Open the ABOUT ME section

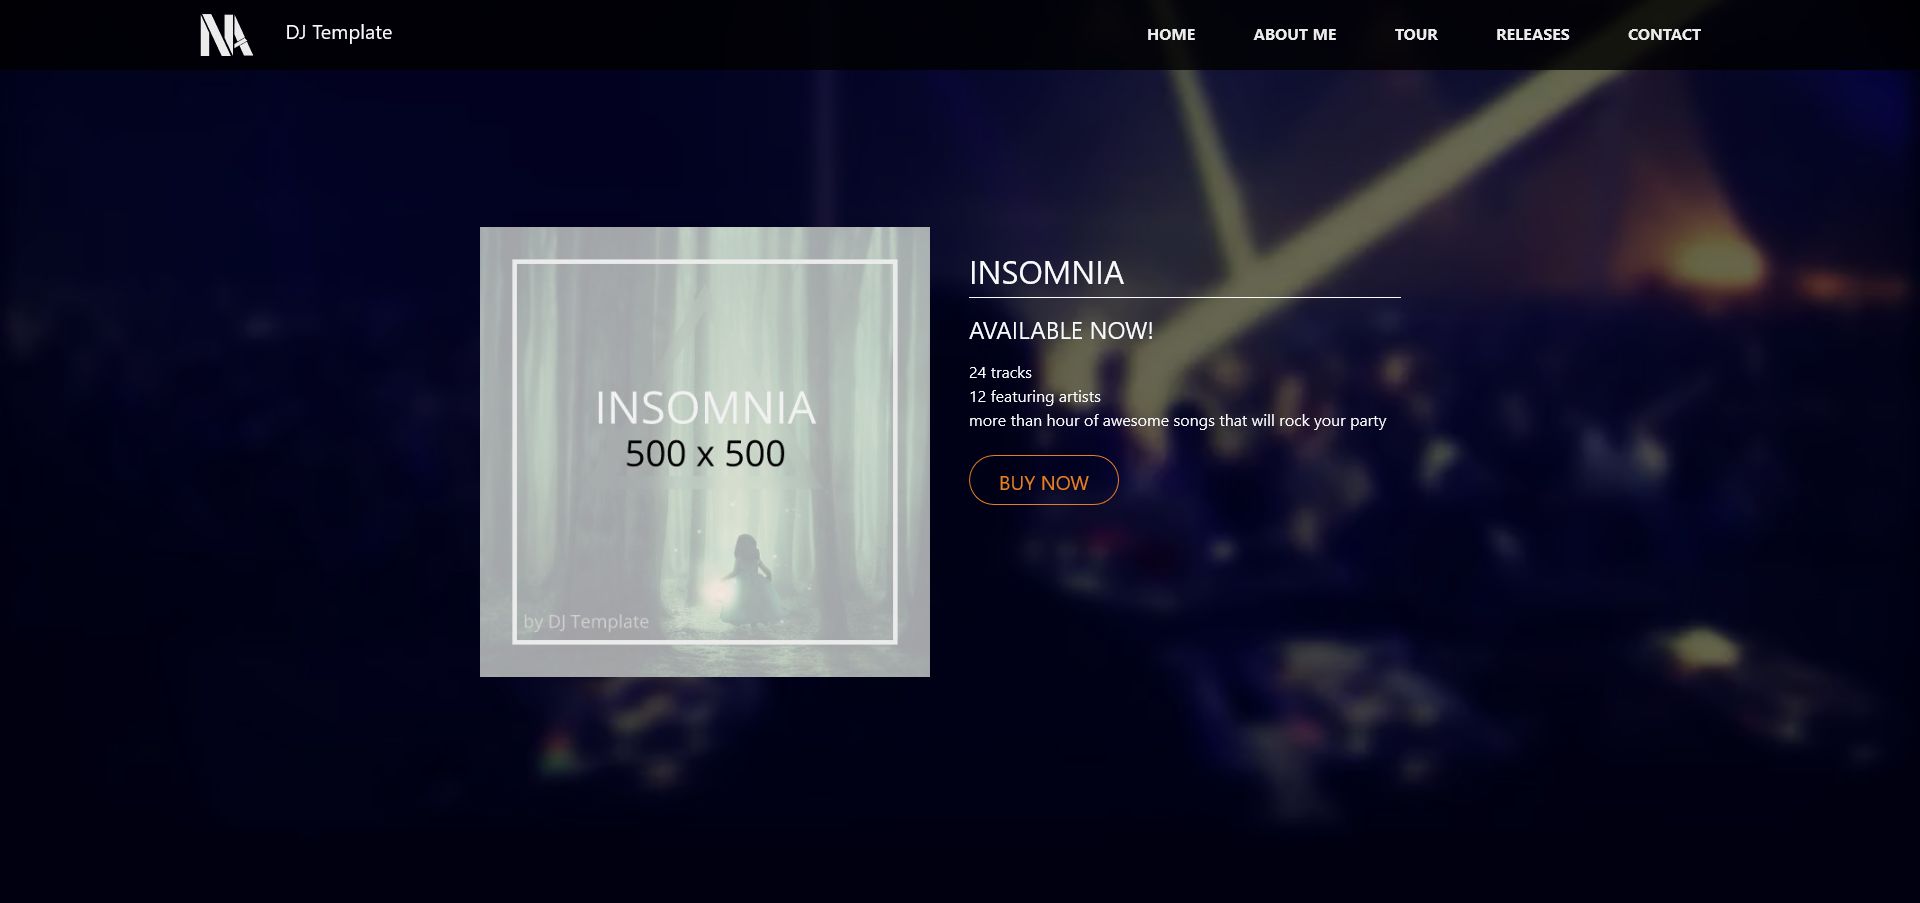pyautogui.click(x=1294, y=34)
